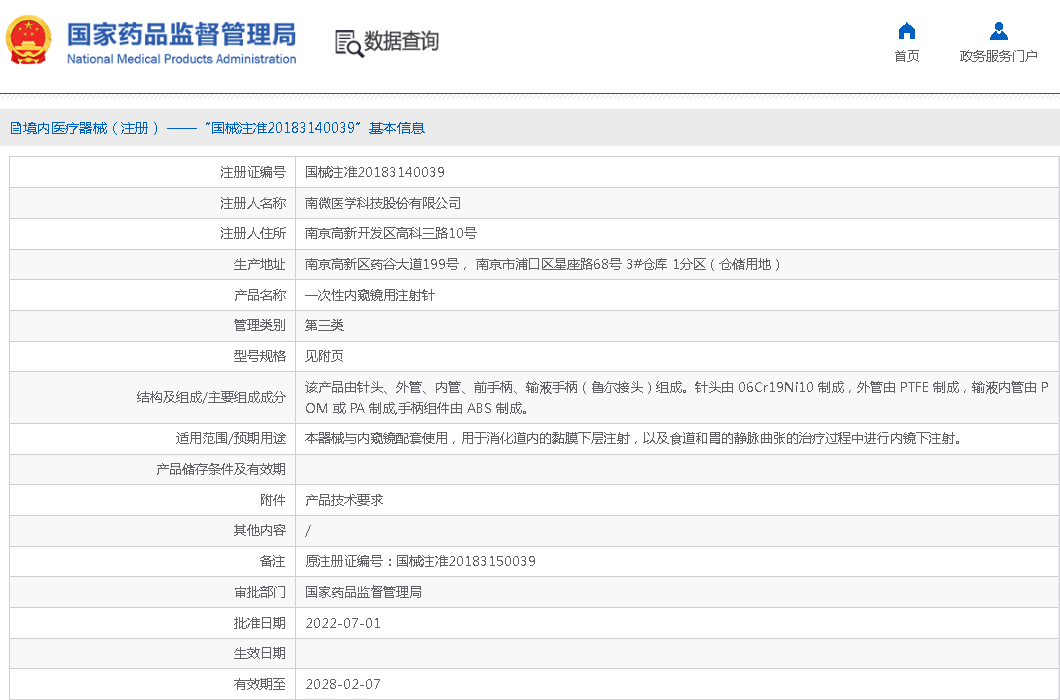The height and width of the screenshot is (700, 1060).
Task: Select product name 一次性内窥镜用注射针
Action: coord(370,295)
